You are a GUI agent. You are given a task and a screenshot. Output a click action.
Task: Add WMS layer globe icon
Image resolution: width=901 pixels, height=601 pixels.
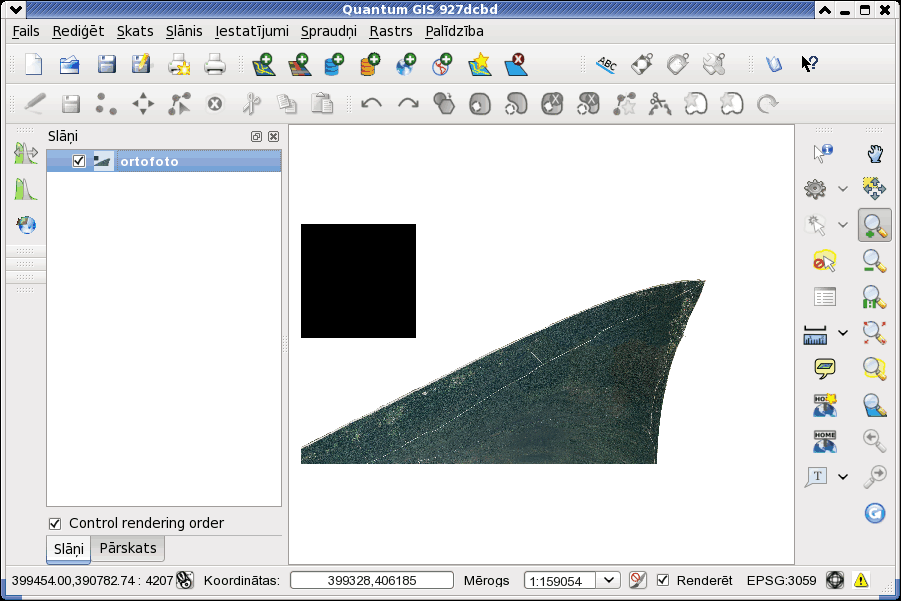[x=406, y=64]
